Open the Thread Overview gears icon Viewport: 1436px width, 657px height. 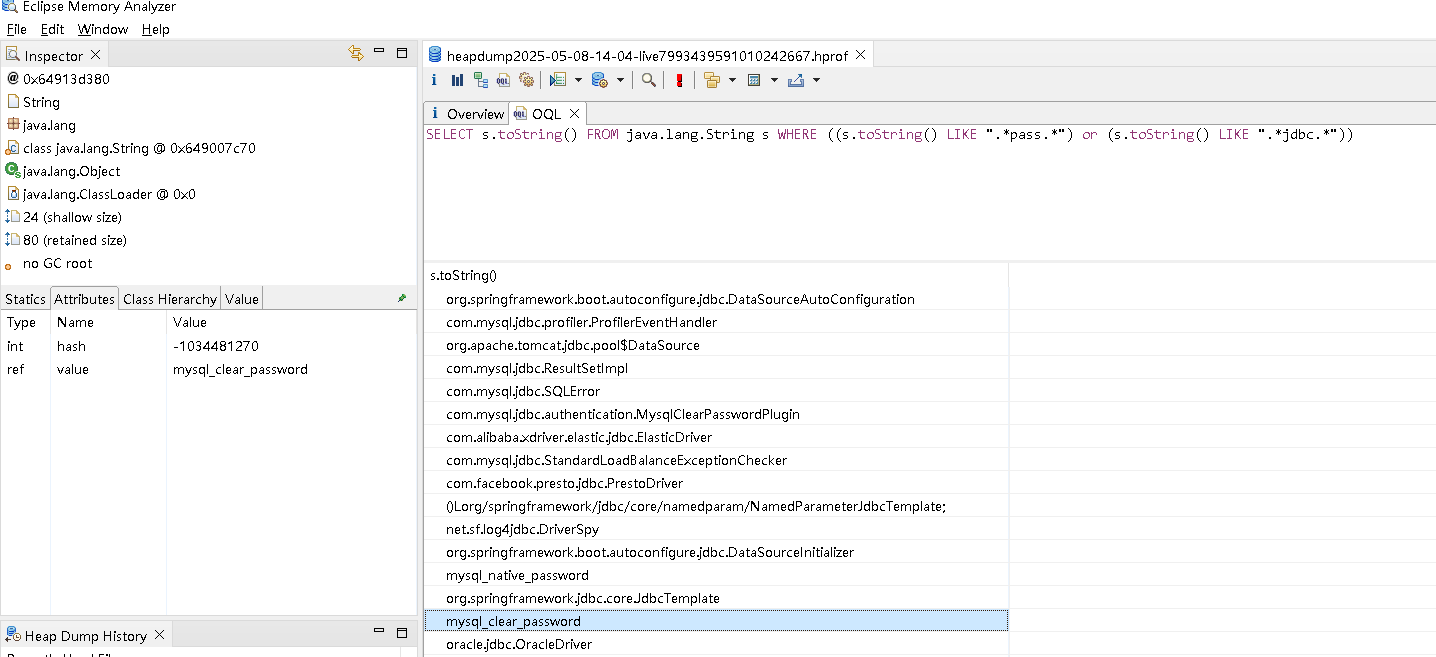click(x=527, y=80)
